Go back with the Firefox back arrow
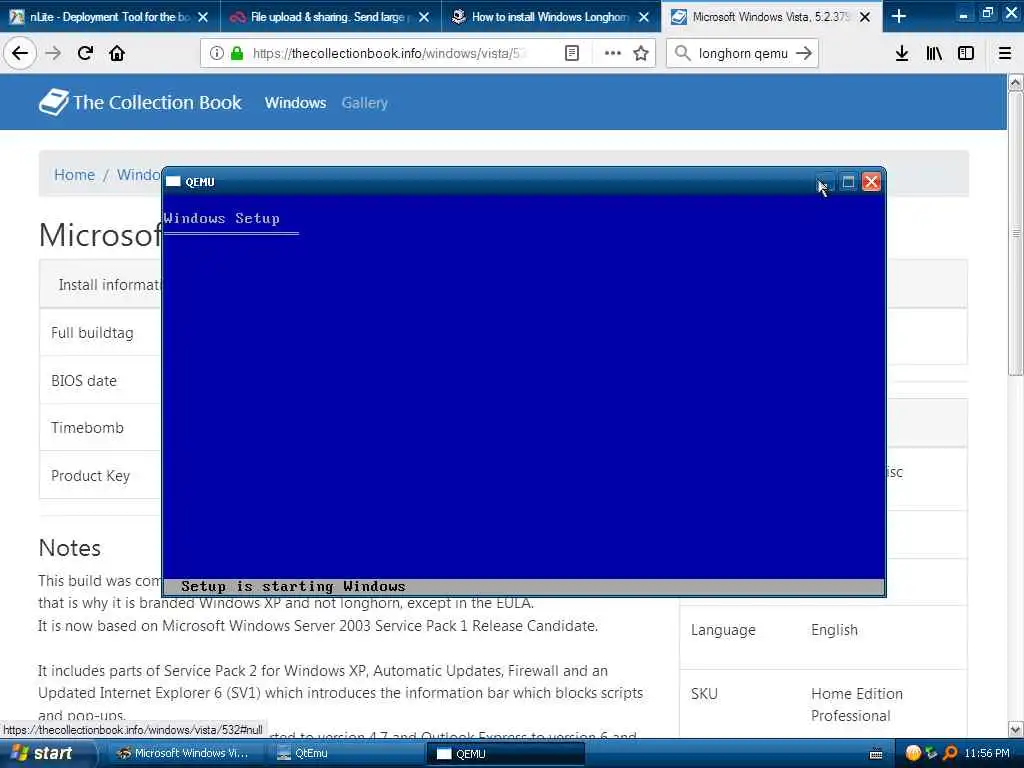Viewport: 1024px width, 768px height. tap(20, 54)
